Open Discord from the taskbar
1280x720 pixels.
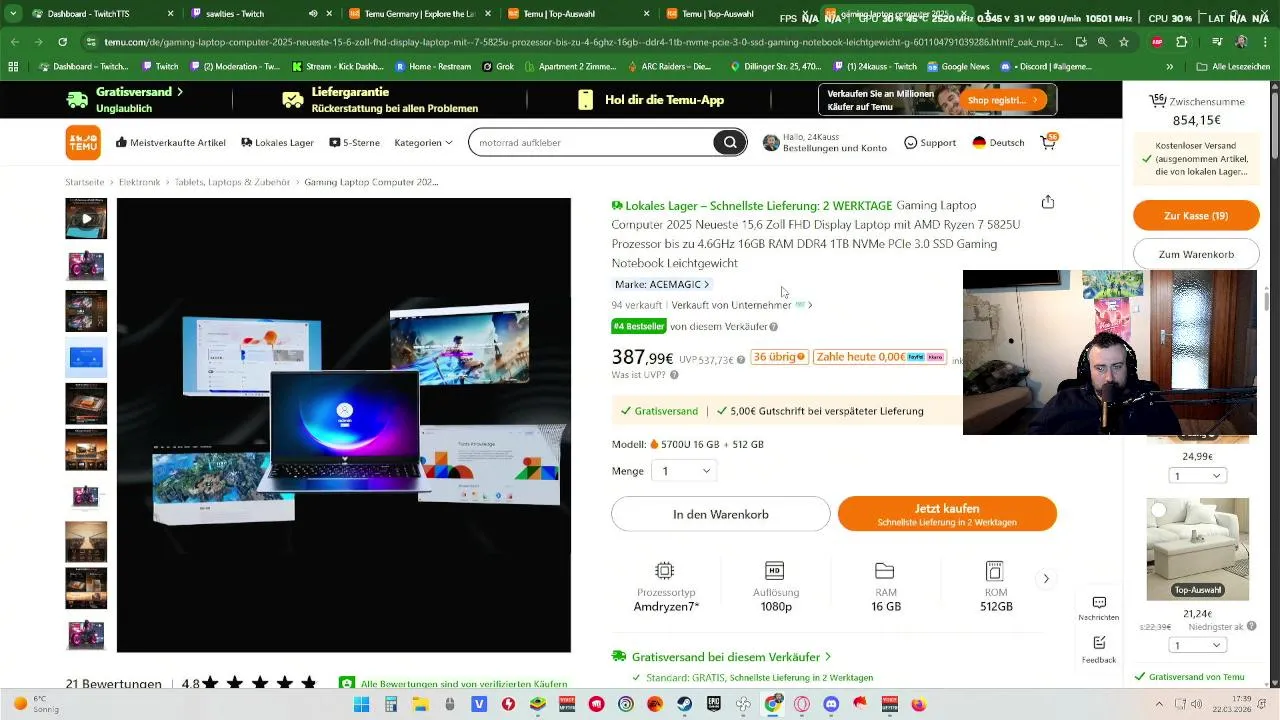click(x=830, y=704)
